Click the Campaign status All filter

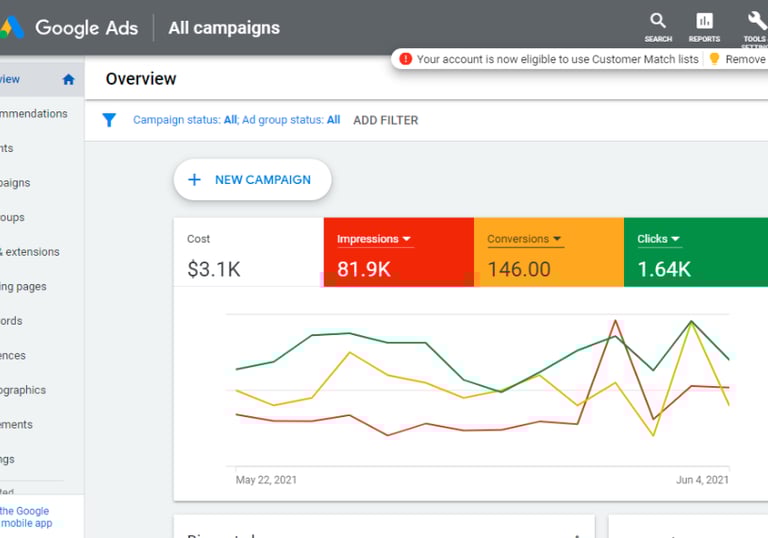point(185,120)
